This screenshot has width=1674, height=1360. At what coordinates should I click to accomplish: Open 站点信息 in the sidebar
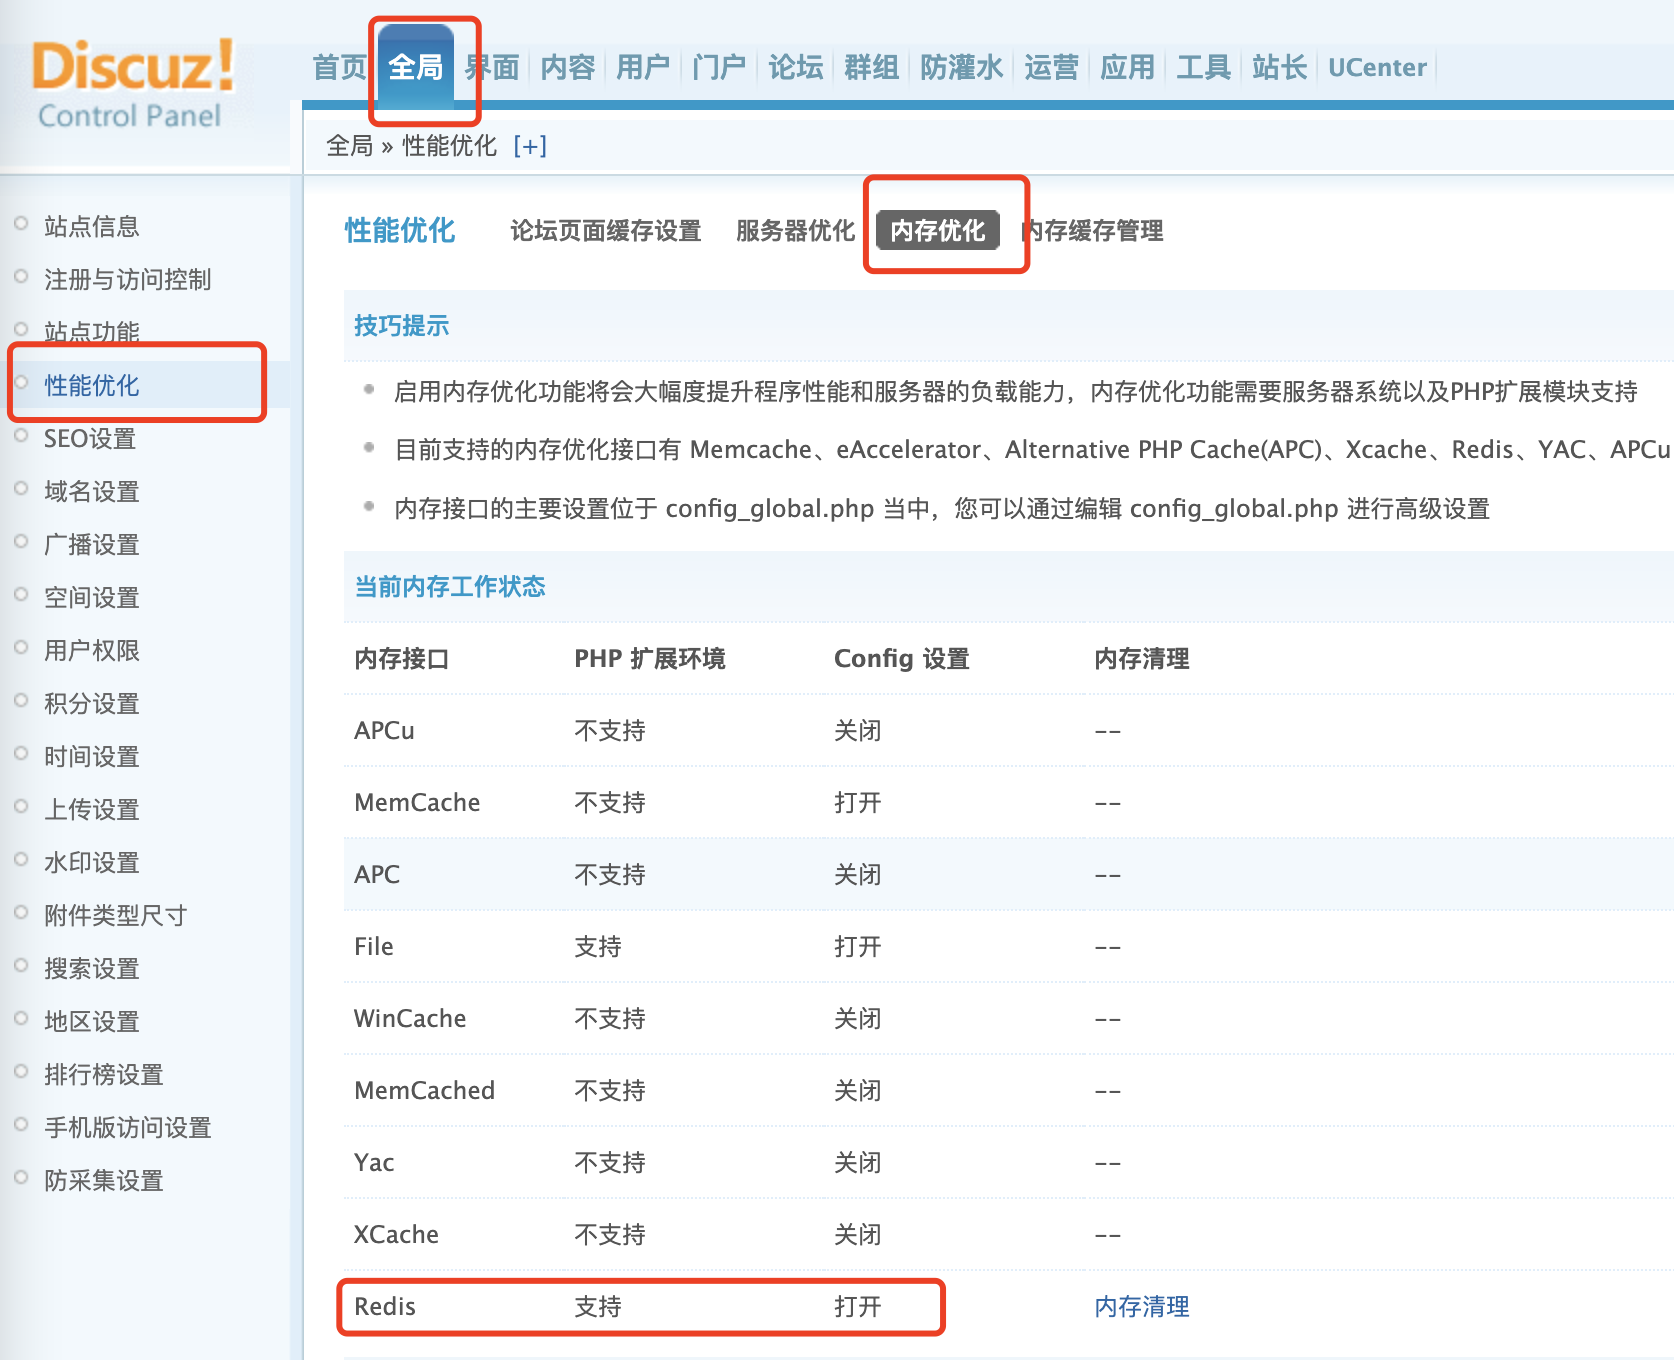tap(92, 226)
